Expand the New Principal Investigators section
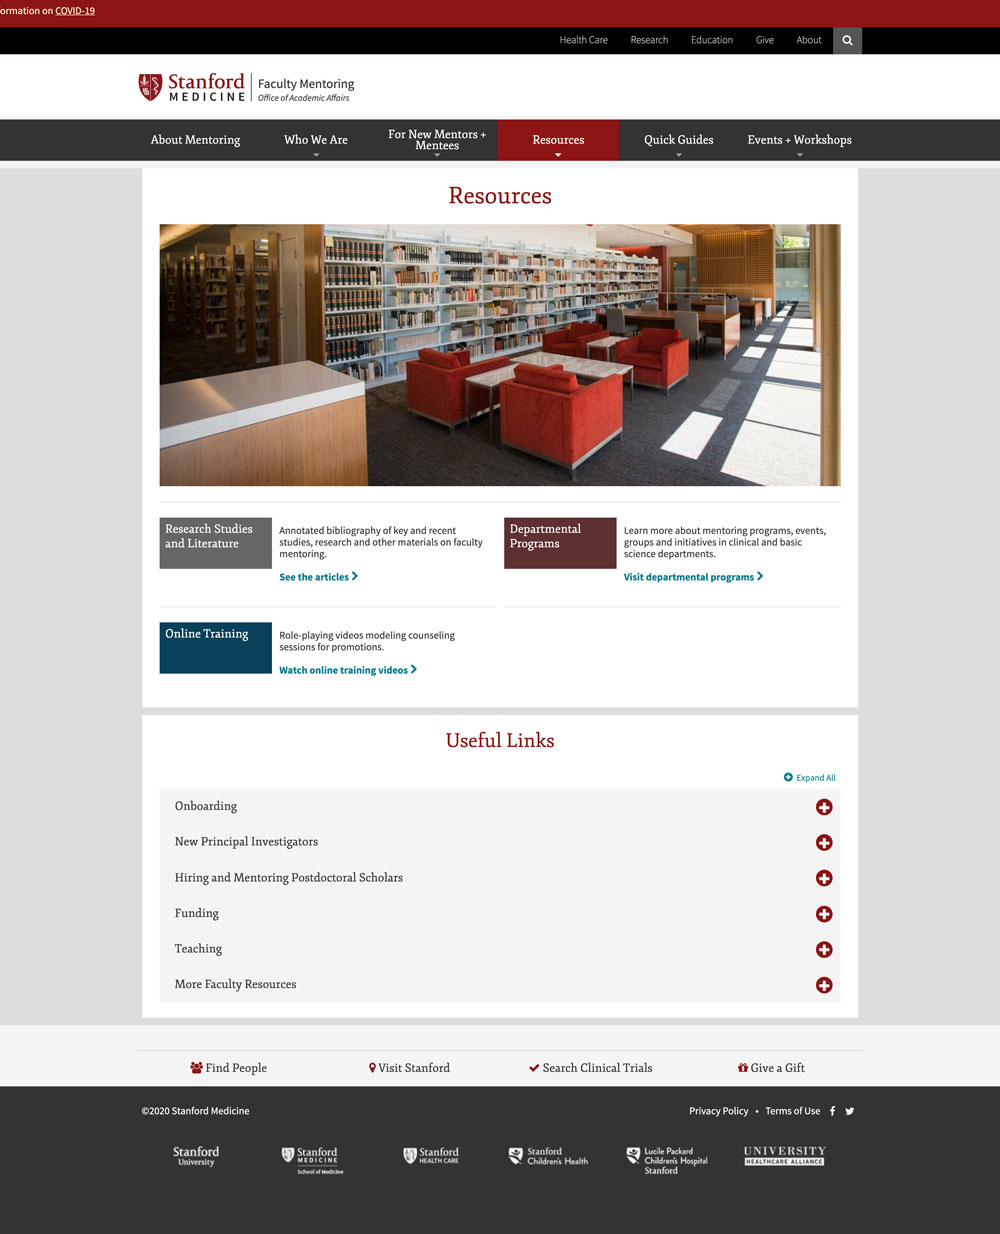The width and height of the screenshot is (1000, 1234). tap(824, 842)
